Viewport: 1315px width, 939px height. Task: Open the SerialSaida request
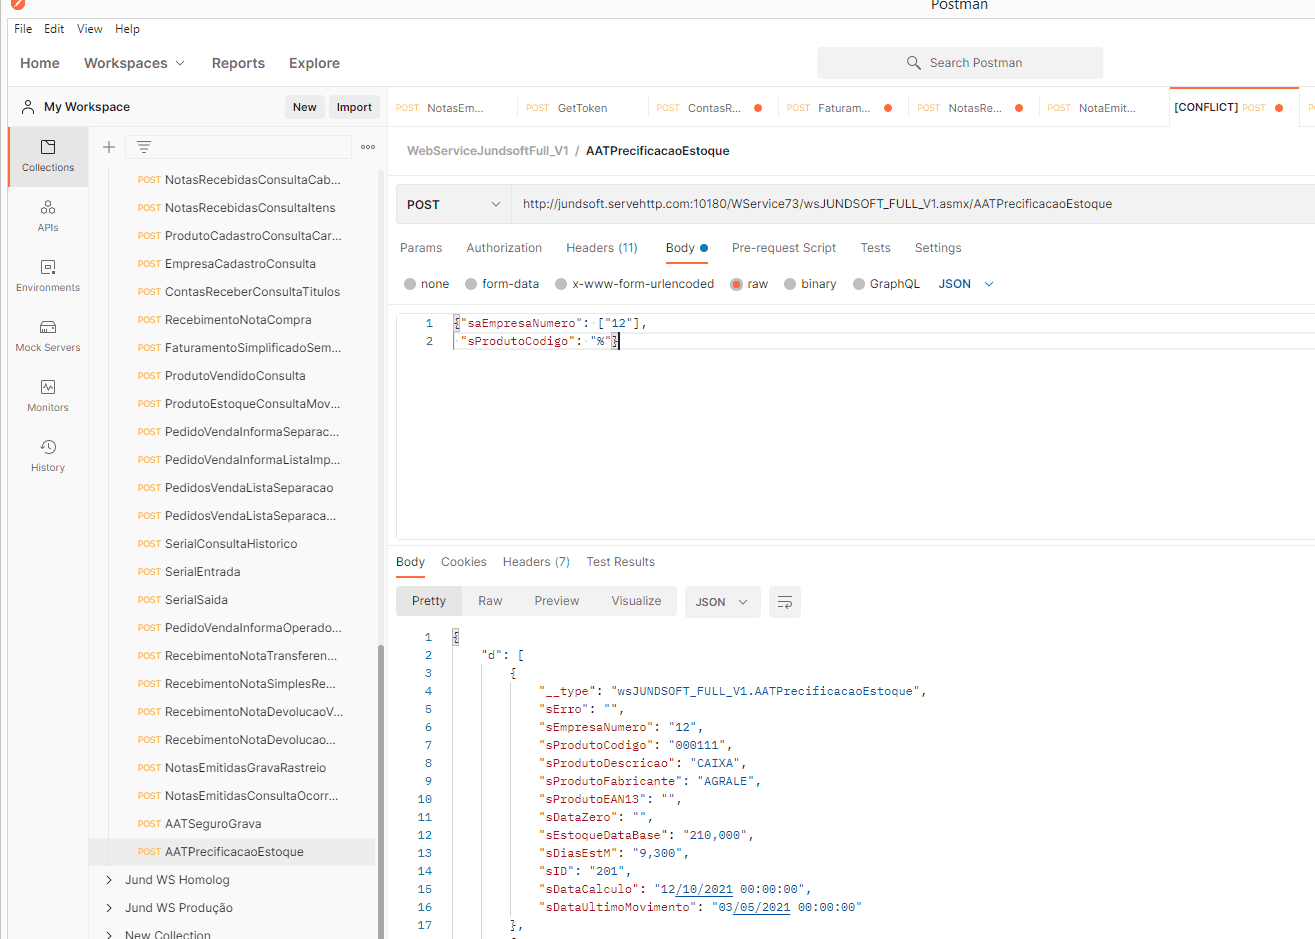point(231,600)
